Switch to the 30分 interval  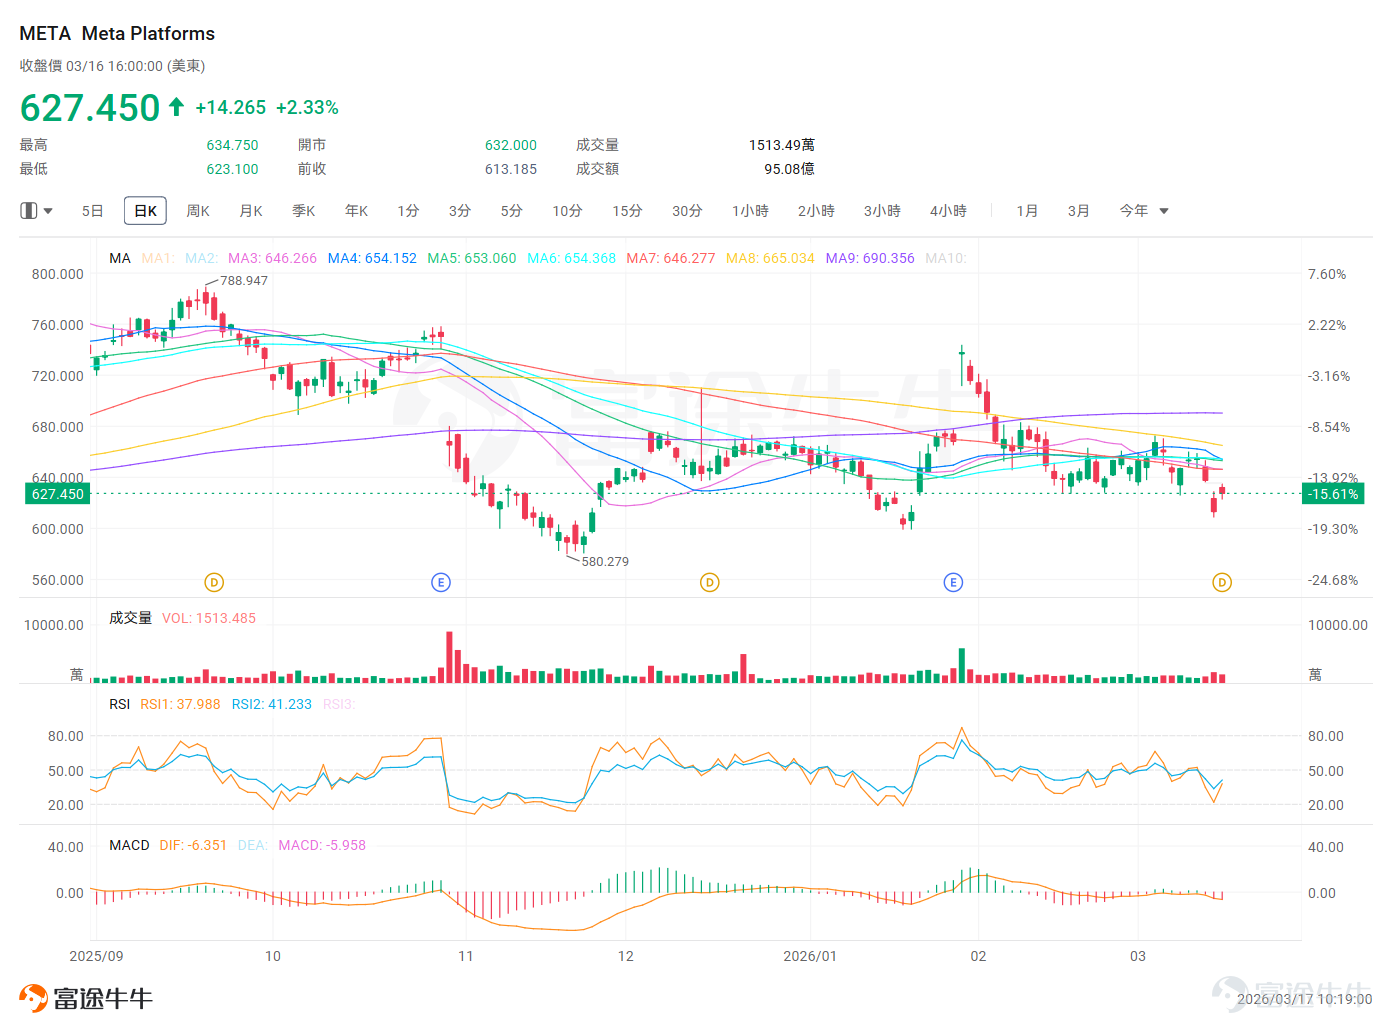tap(688, 211)
